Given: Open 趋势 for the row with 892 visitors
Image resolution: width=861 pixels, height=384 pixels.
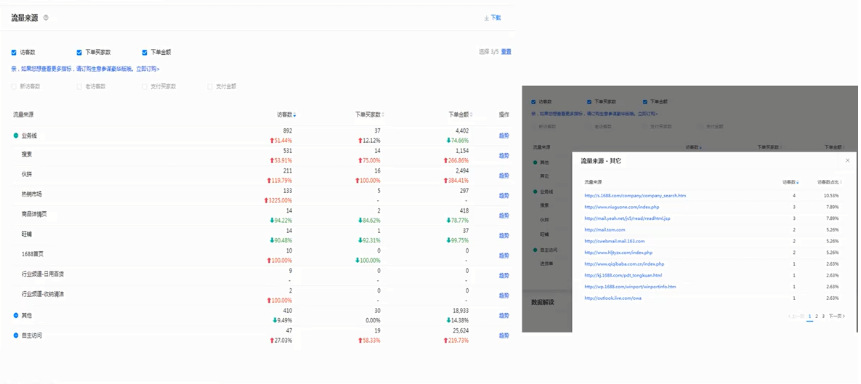Looking at the screenshot, I should pos(504,136).
